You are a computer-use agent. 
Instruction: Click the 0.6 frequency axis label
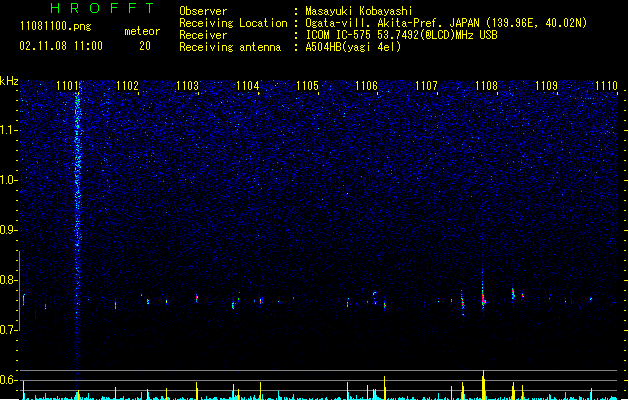pyautogui.click(x=8, y=380)
